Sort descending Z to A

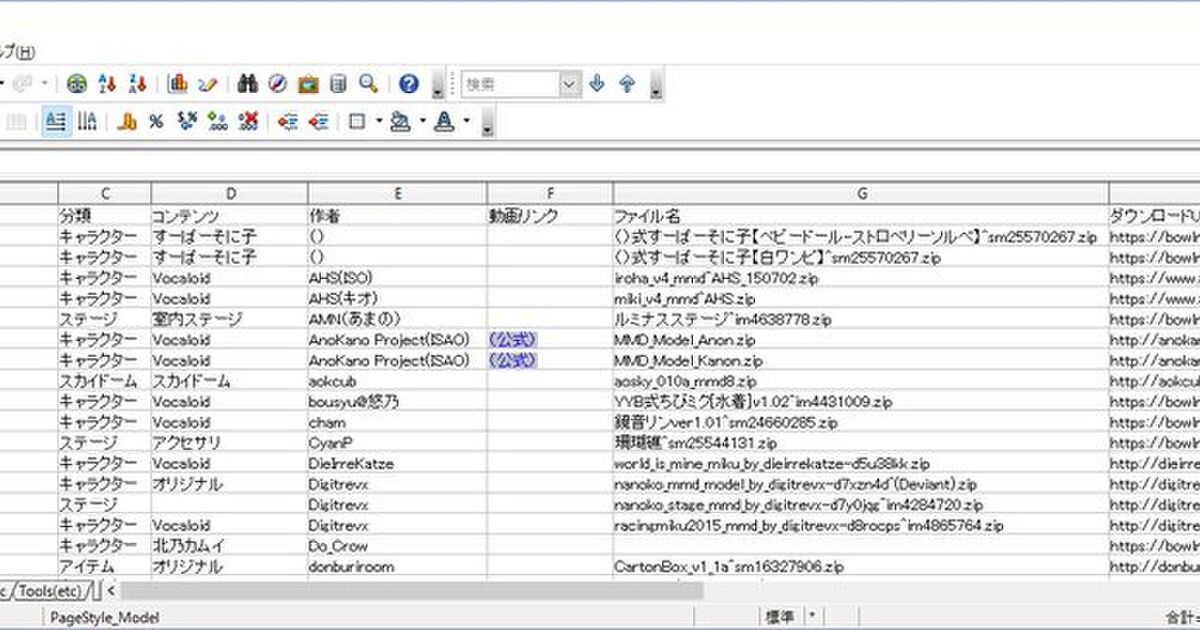pyautogui.click(x=138, y=84)
